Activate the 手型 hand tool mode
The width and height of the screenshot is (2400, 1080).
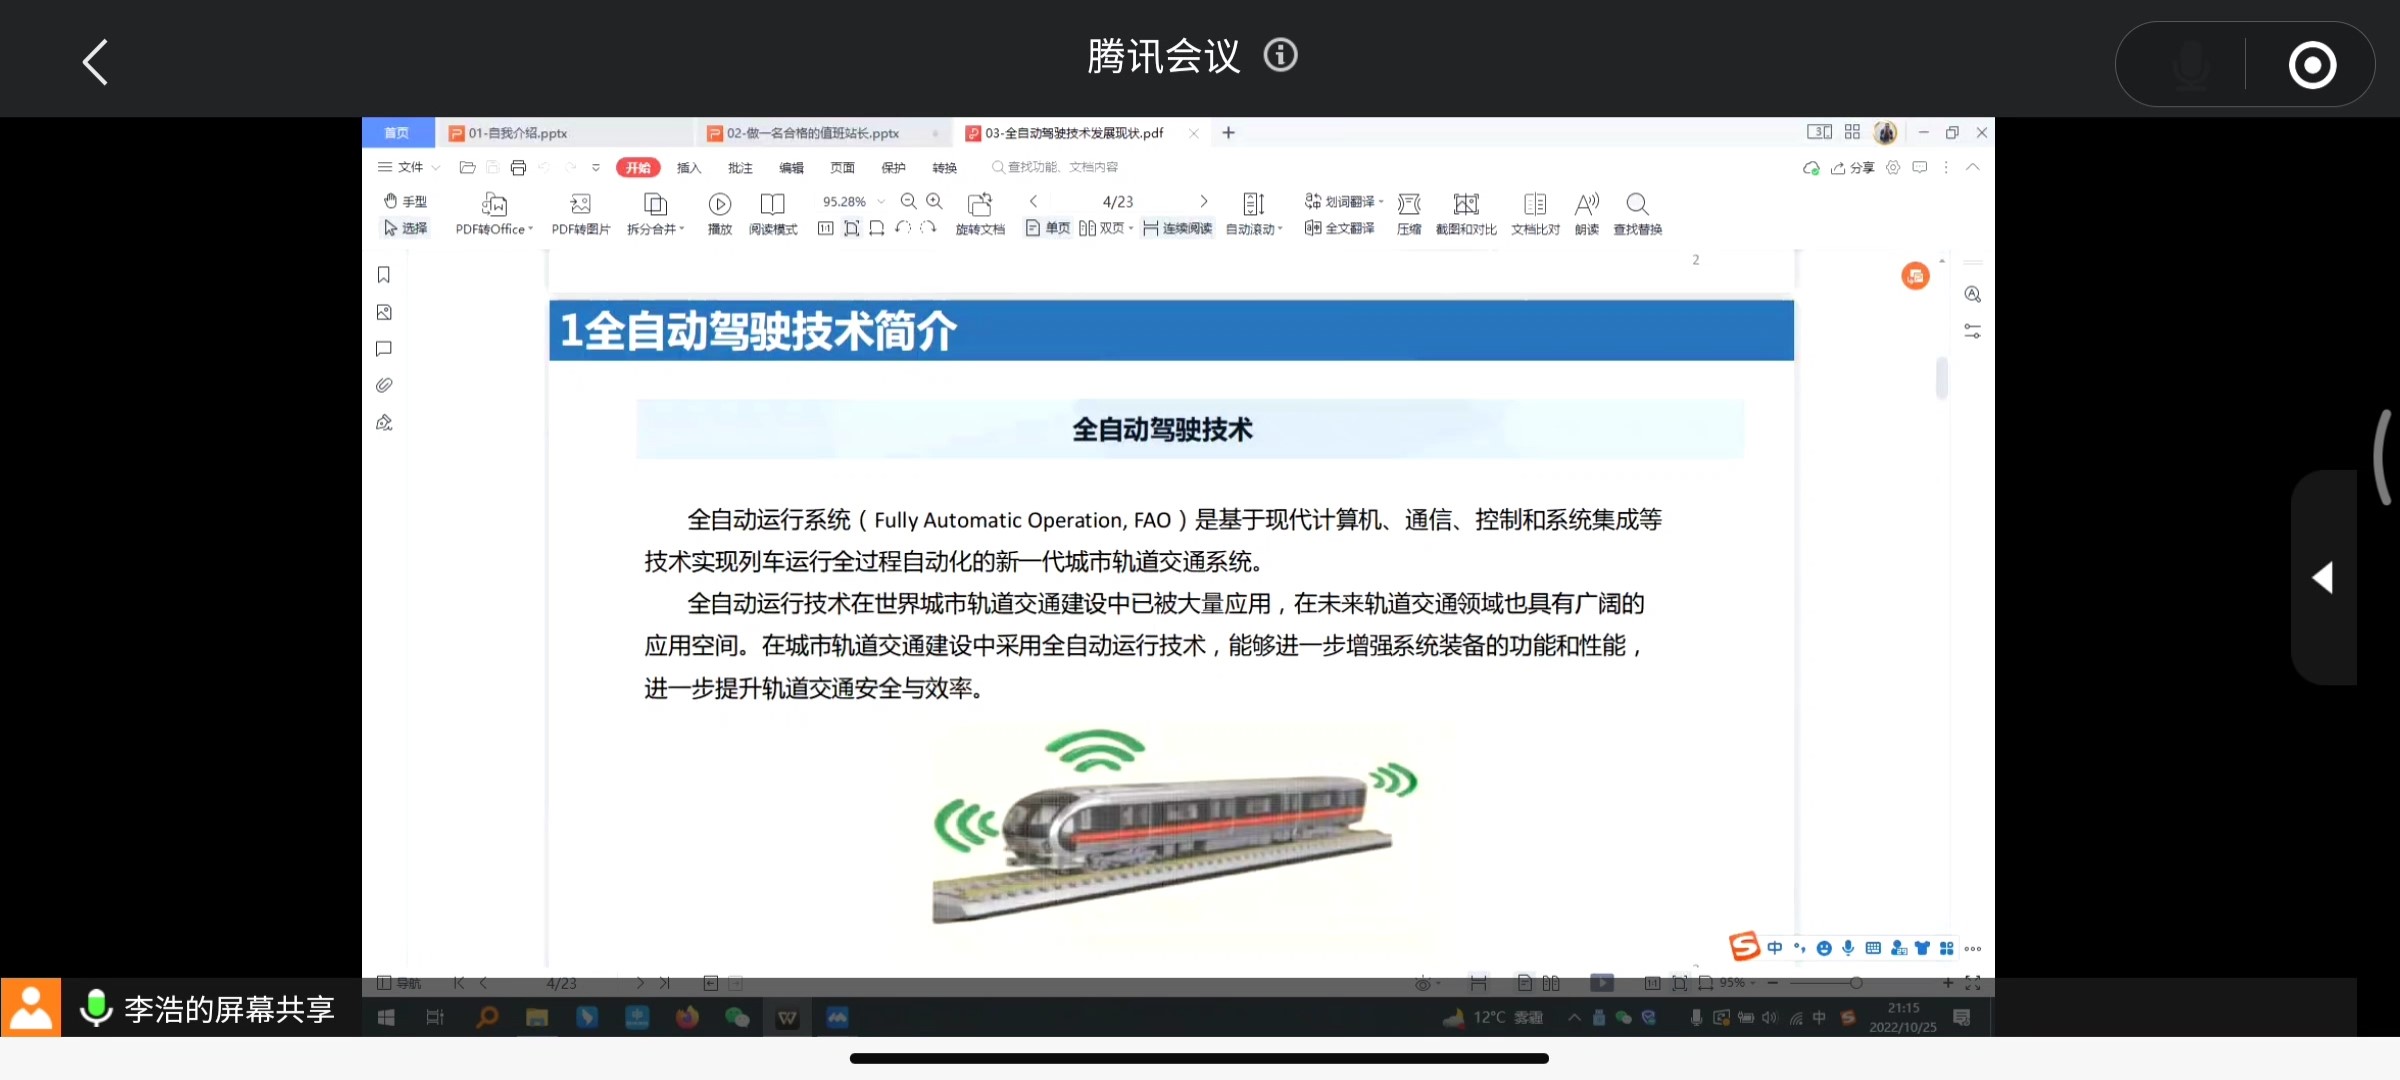405,201
